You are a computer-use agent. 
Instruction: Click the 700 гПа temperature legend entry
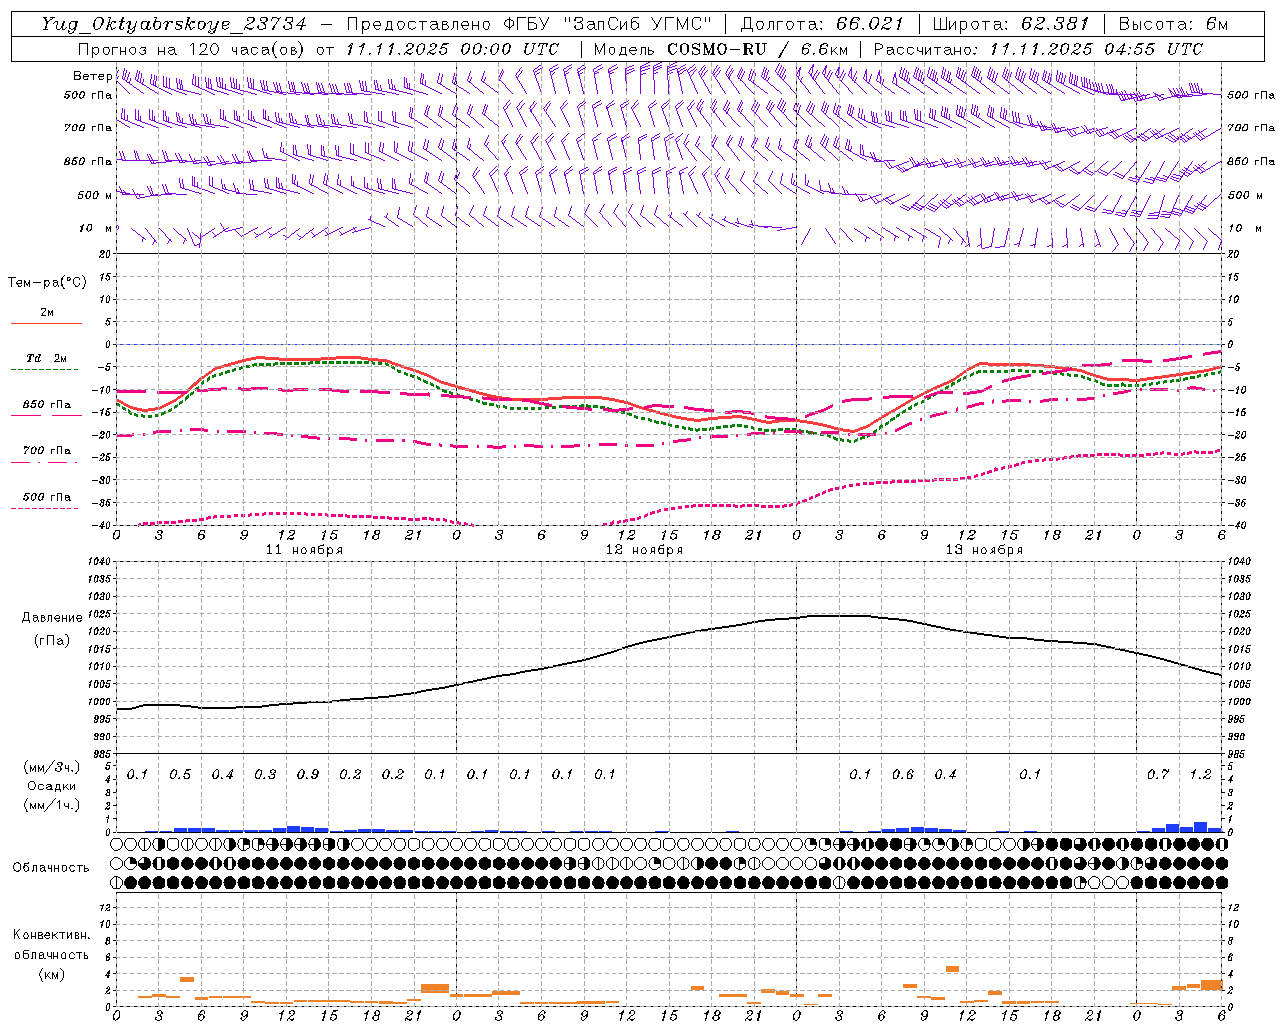coord(46,451)
